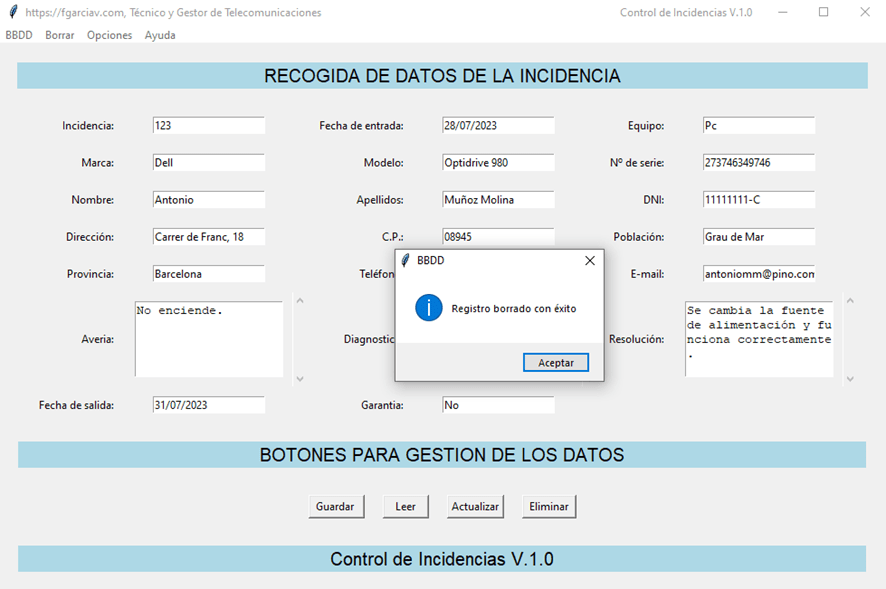Select the E-mail input field
The height and width of the screenshot is (589, 886).
(758, 274)
